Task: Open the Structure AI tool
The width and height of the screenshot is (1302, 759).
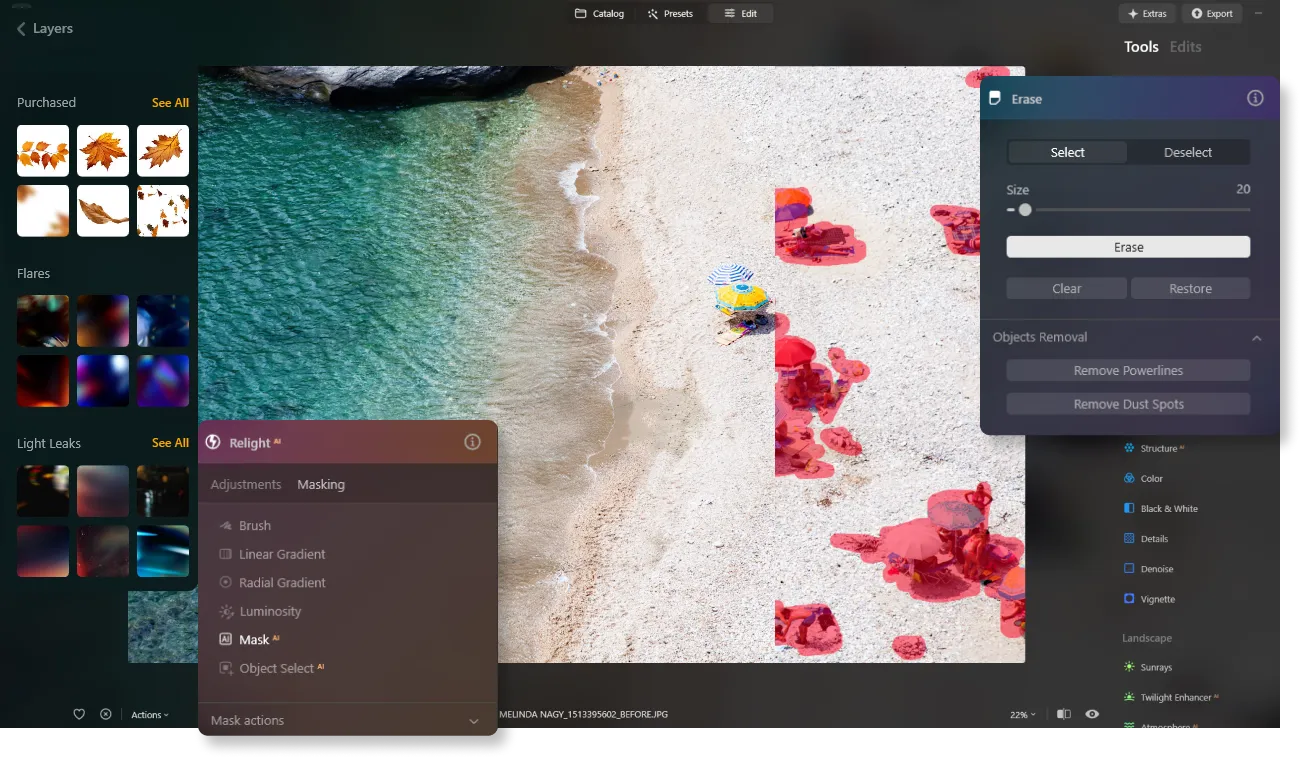Action: [x=1154, y=448]
